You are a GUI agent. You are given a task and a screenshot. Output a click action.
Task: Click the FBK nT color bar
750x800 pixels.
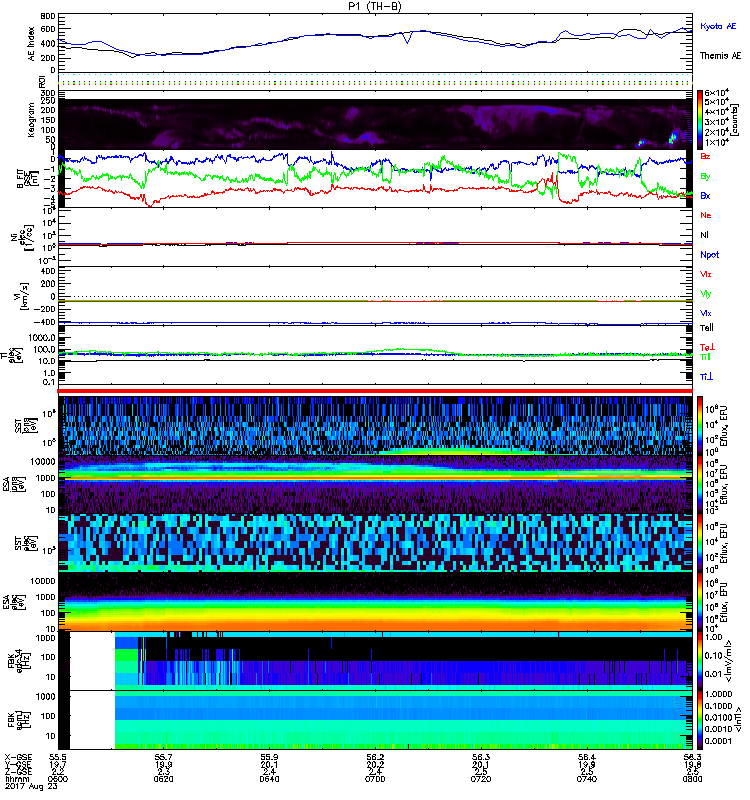pyautogui.click(x=700, y=720)
